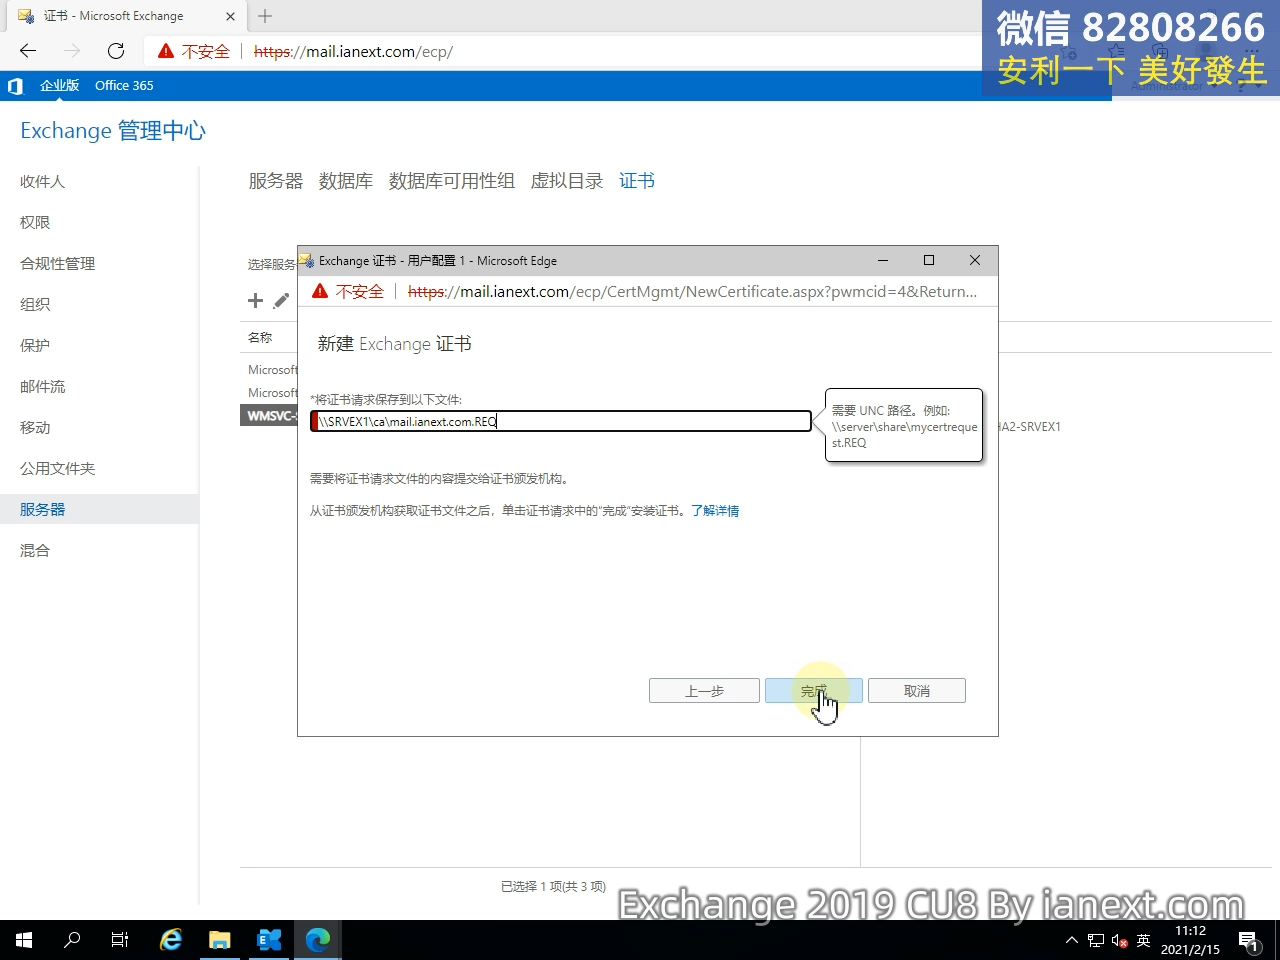Open the 证书 tab
Screen dimensions: 1280x960
(x=637, y=181)
